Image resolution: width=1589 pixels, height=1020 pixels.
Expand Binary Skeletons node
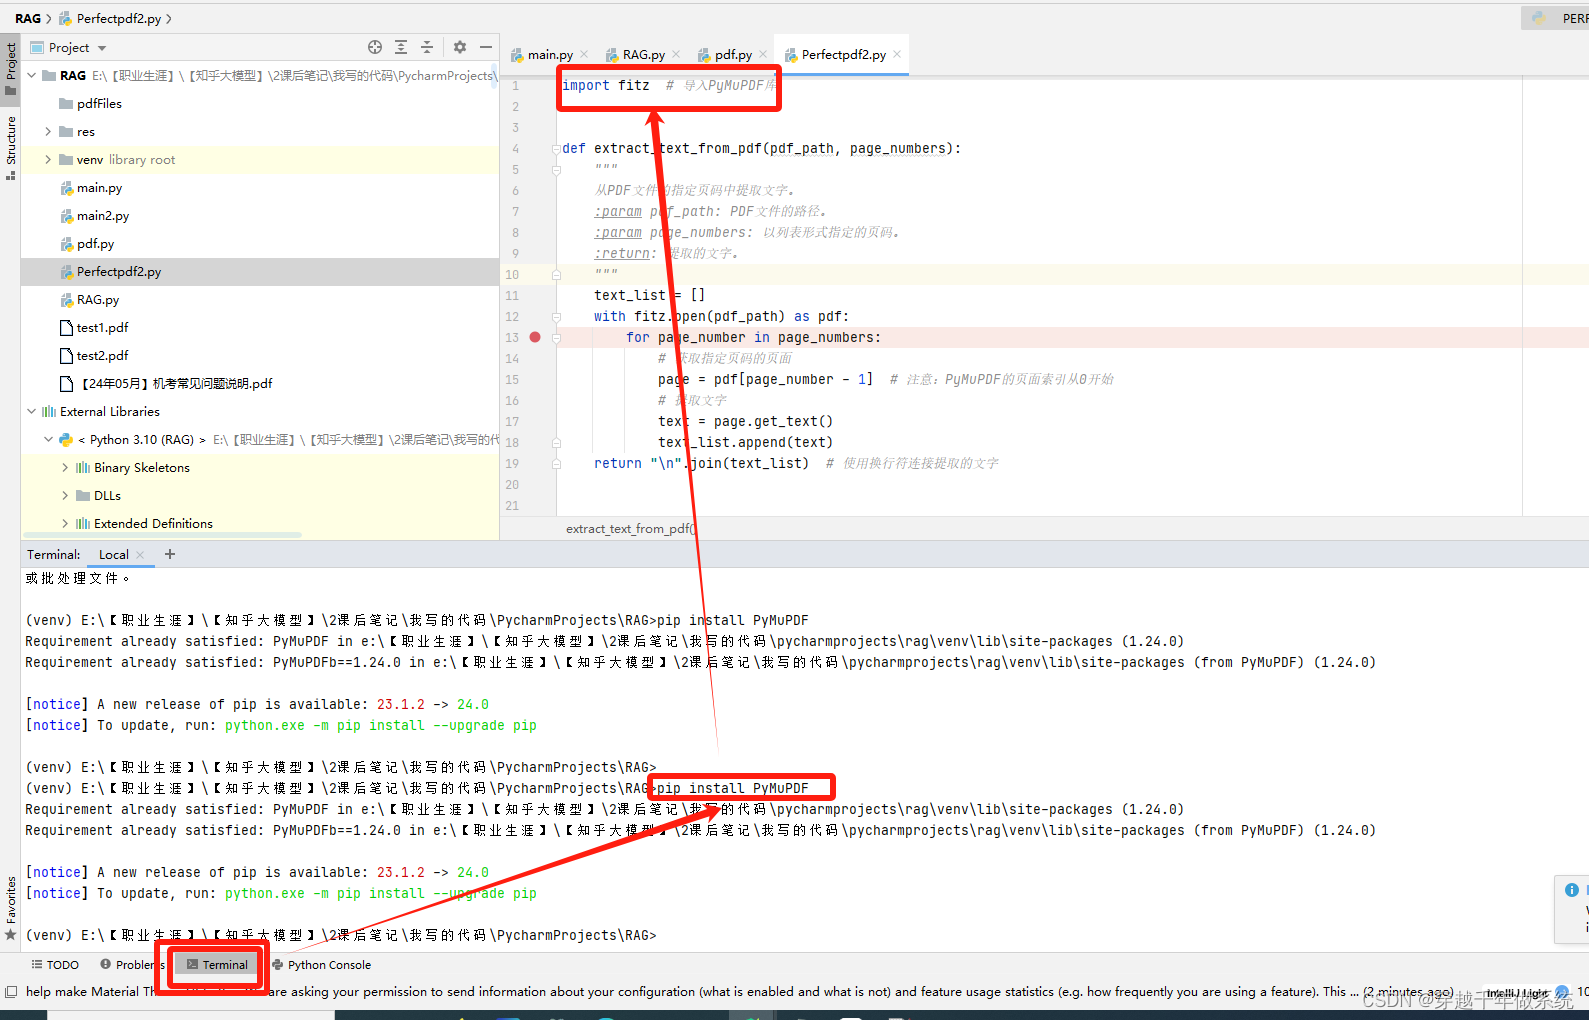pyautogui.click(x=65, y=467)
